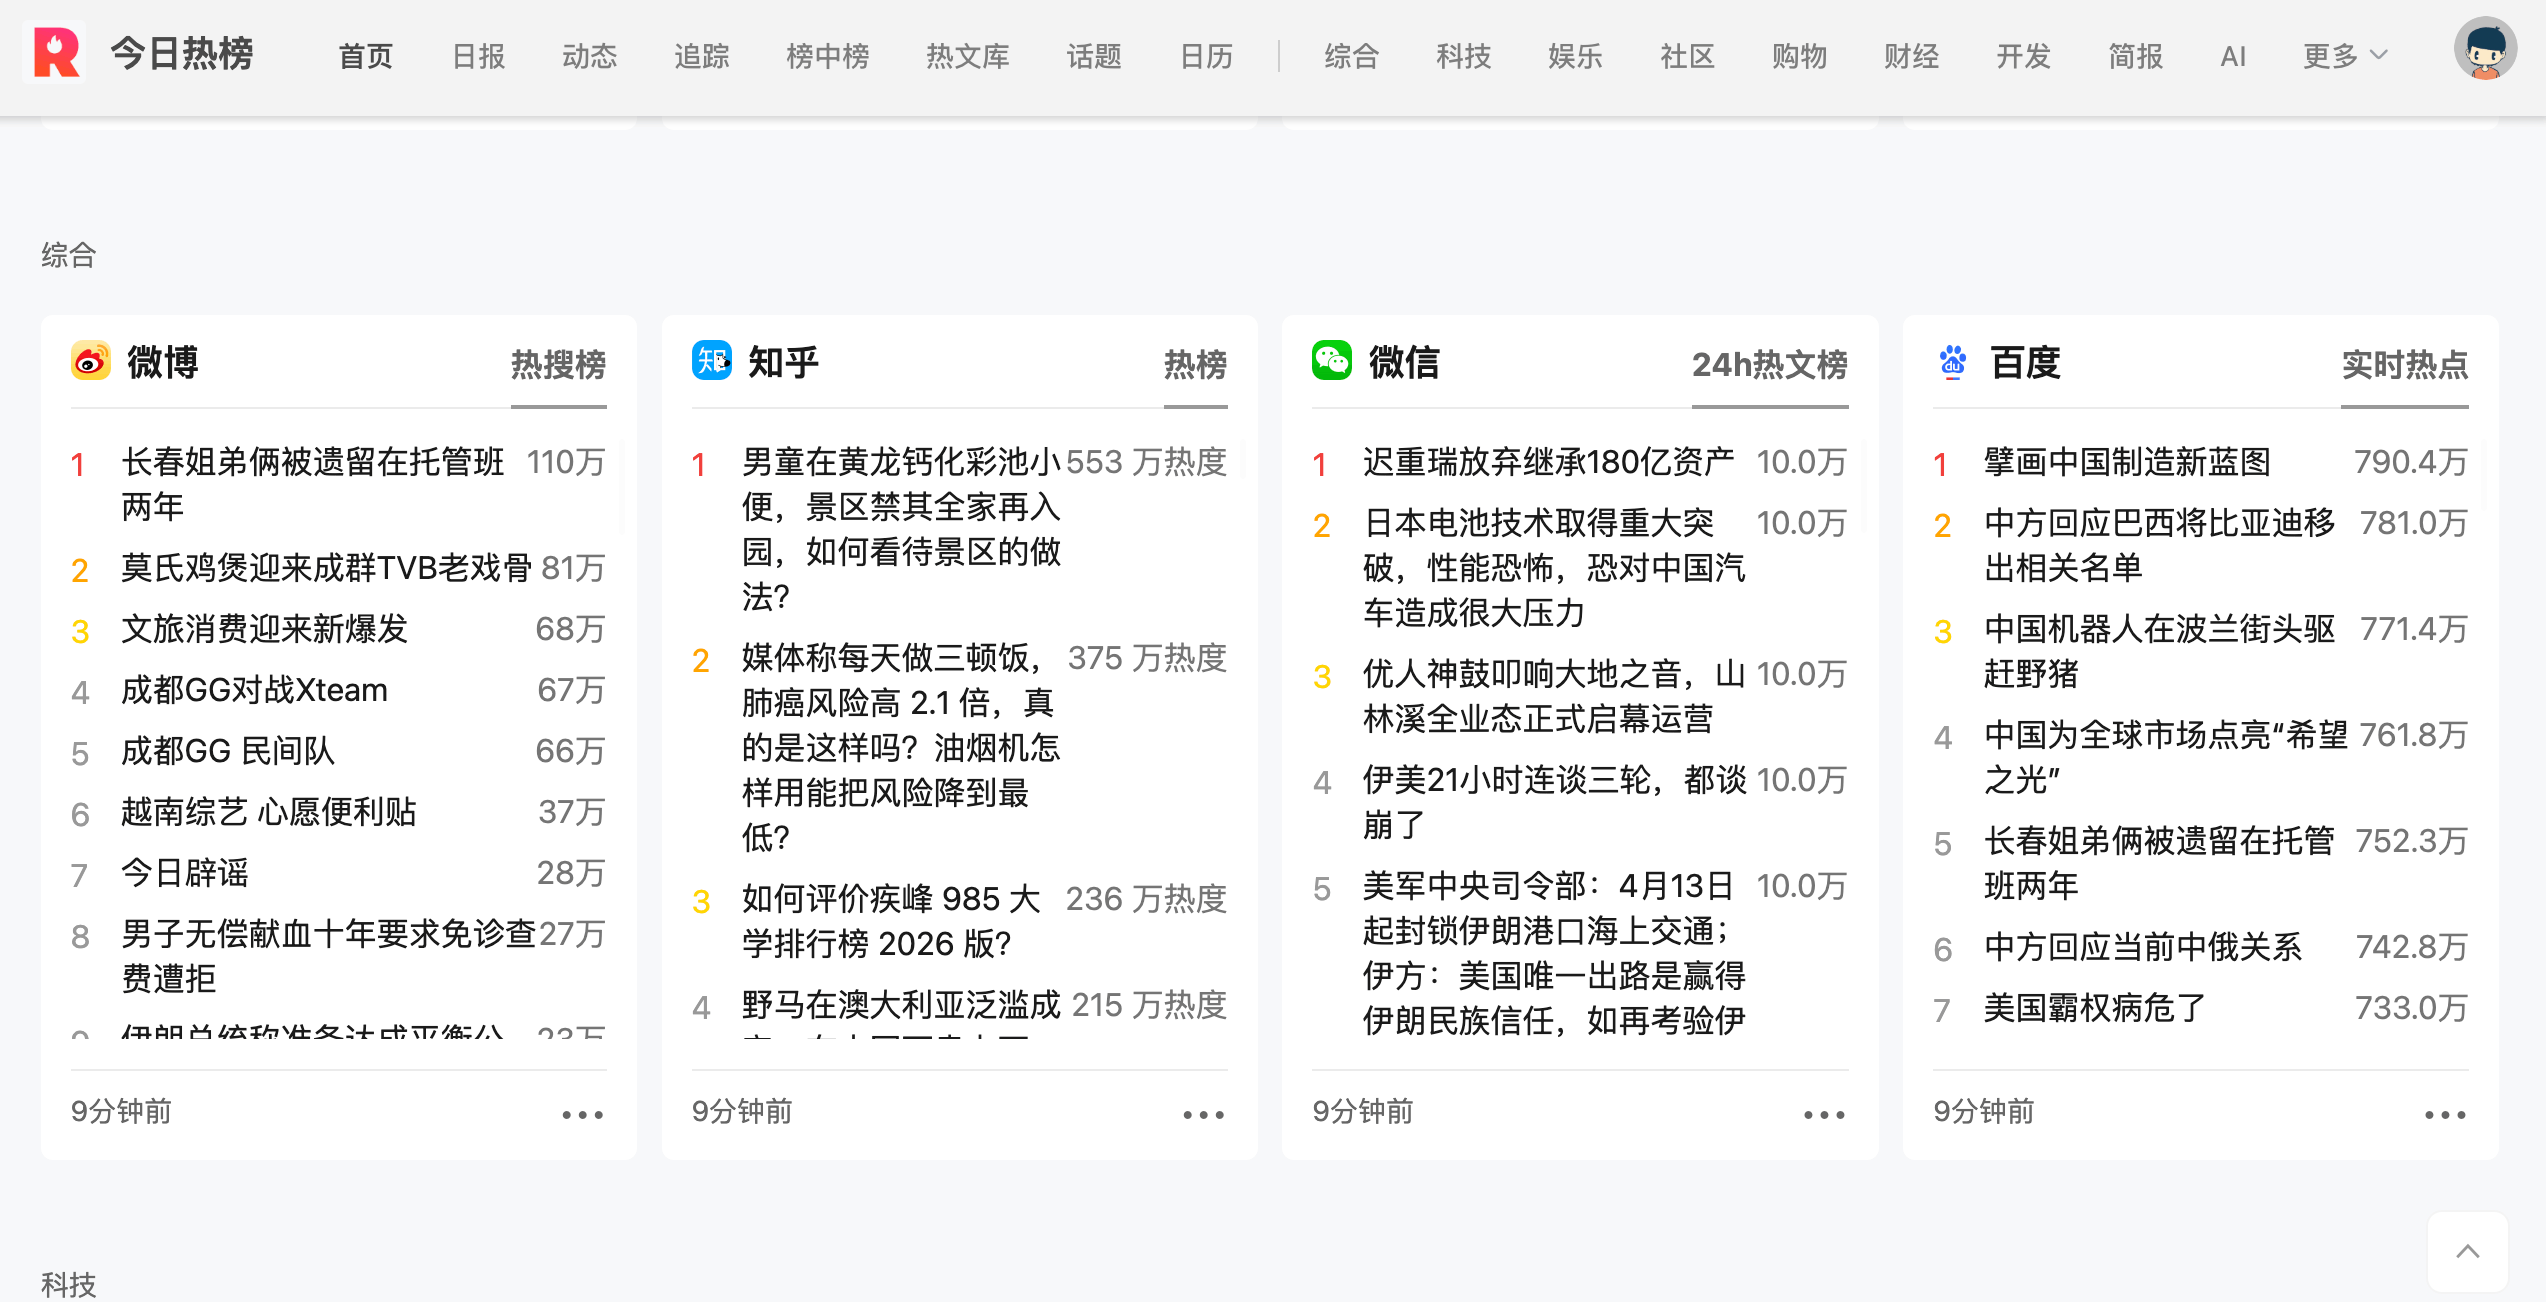
Task: Open the three-dot menu on Zhihu card
Action: (x=1203, y=1114)
